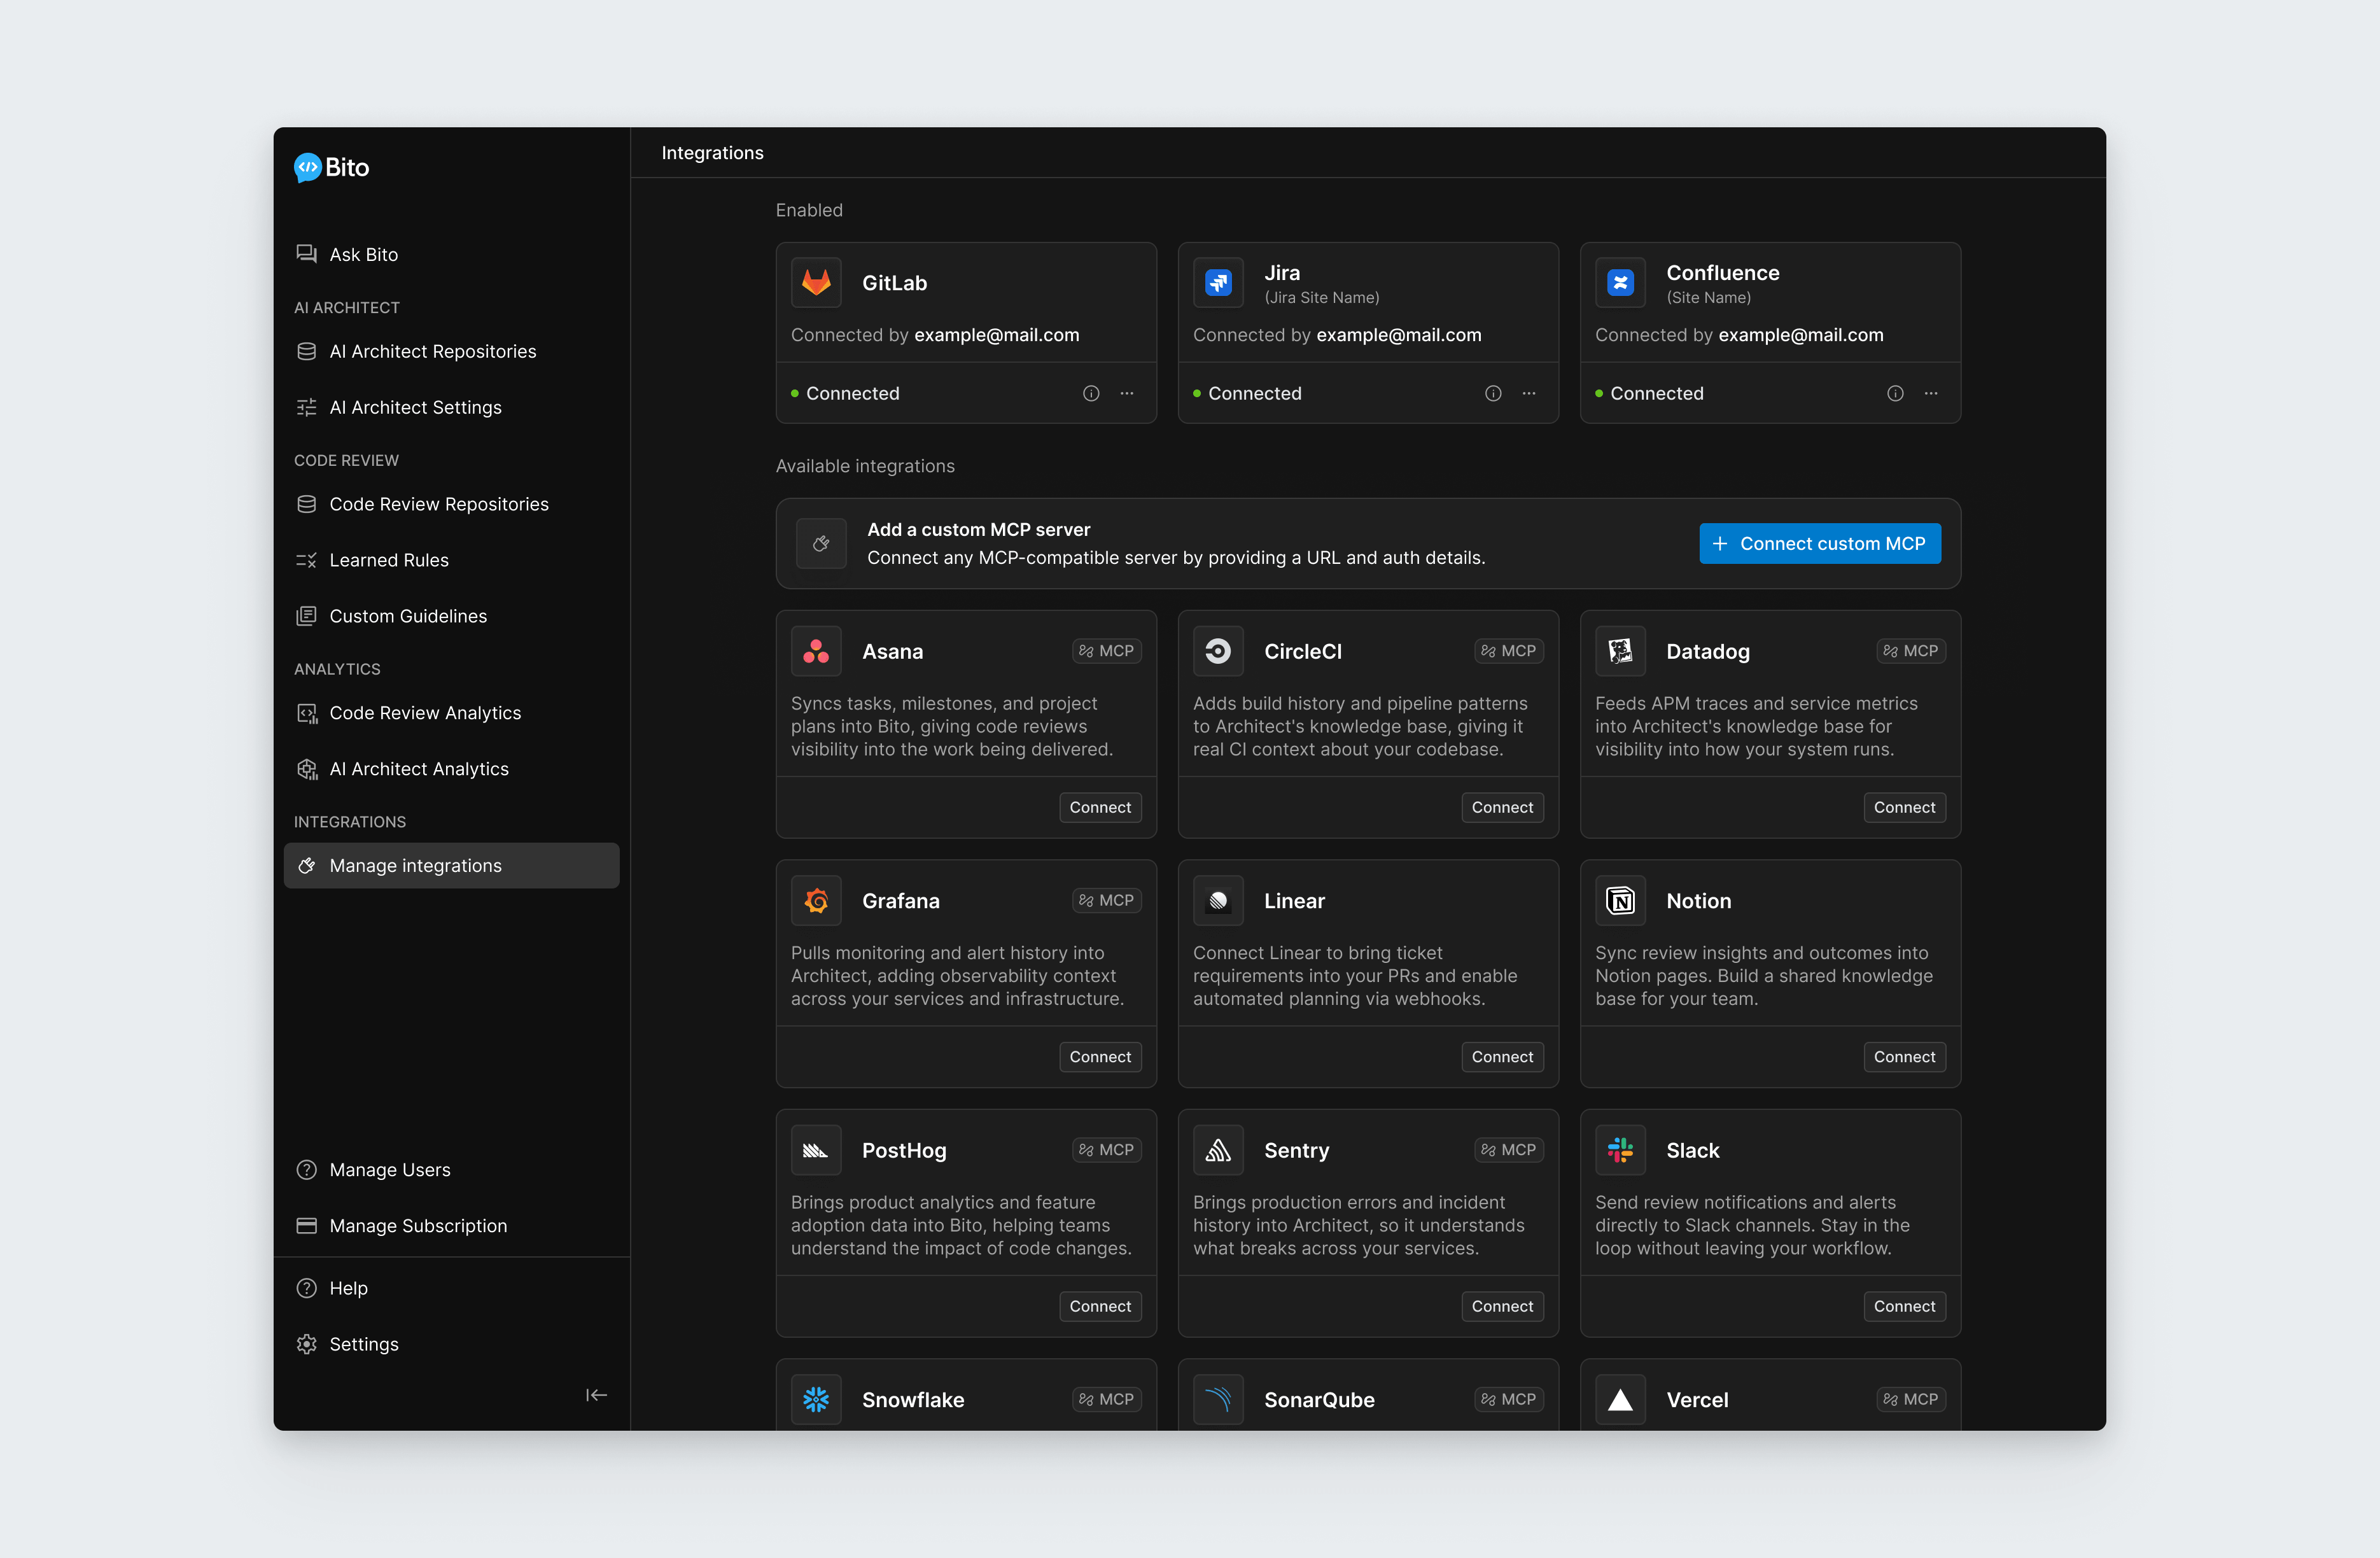2380x1558 pixels.
Task: View AI Architect Analytics
Action: pyautogui.click(x=451, y=769)
